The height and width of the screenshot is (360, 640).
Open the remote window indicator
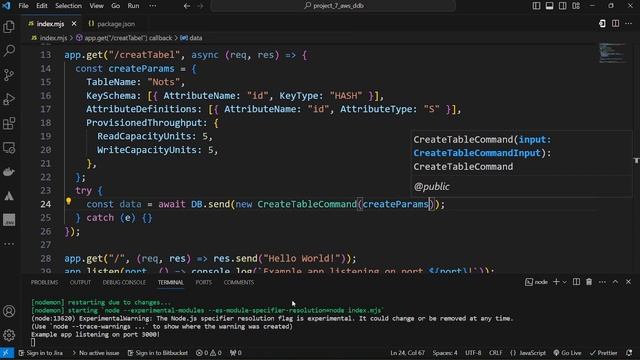7,353
